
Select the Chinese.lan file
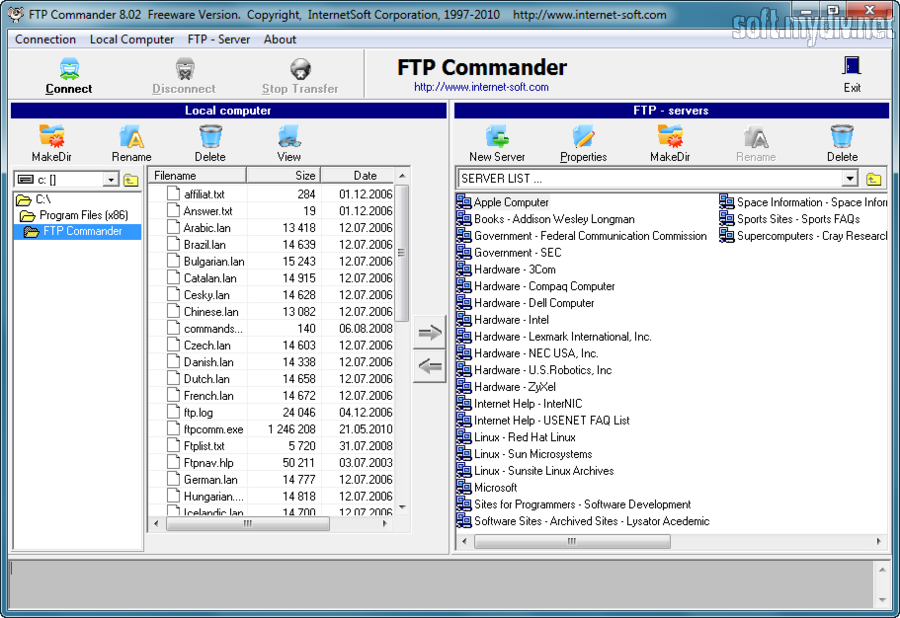click(211, 312)
